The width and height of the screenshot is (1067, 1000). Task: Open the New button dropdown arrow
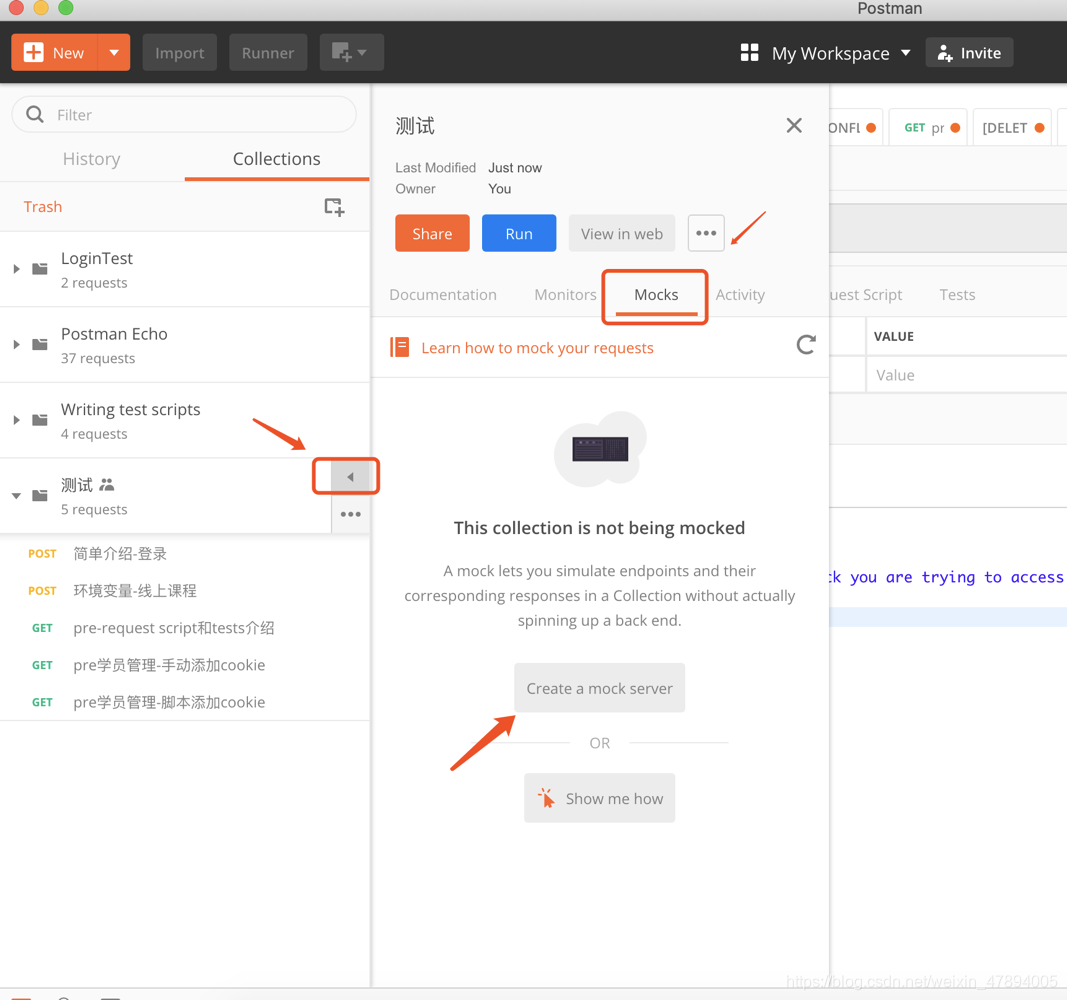click(114, 52)
